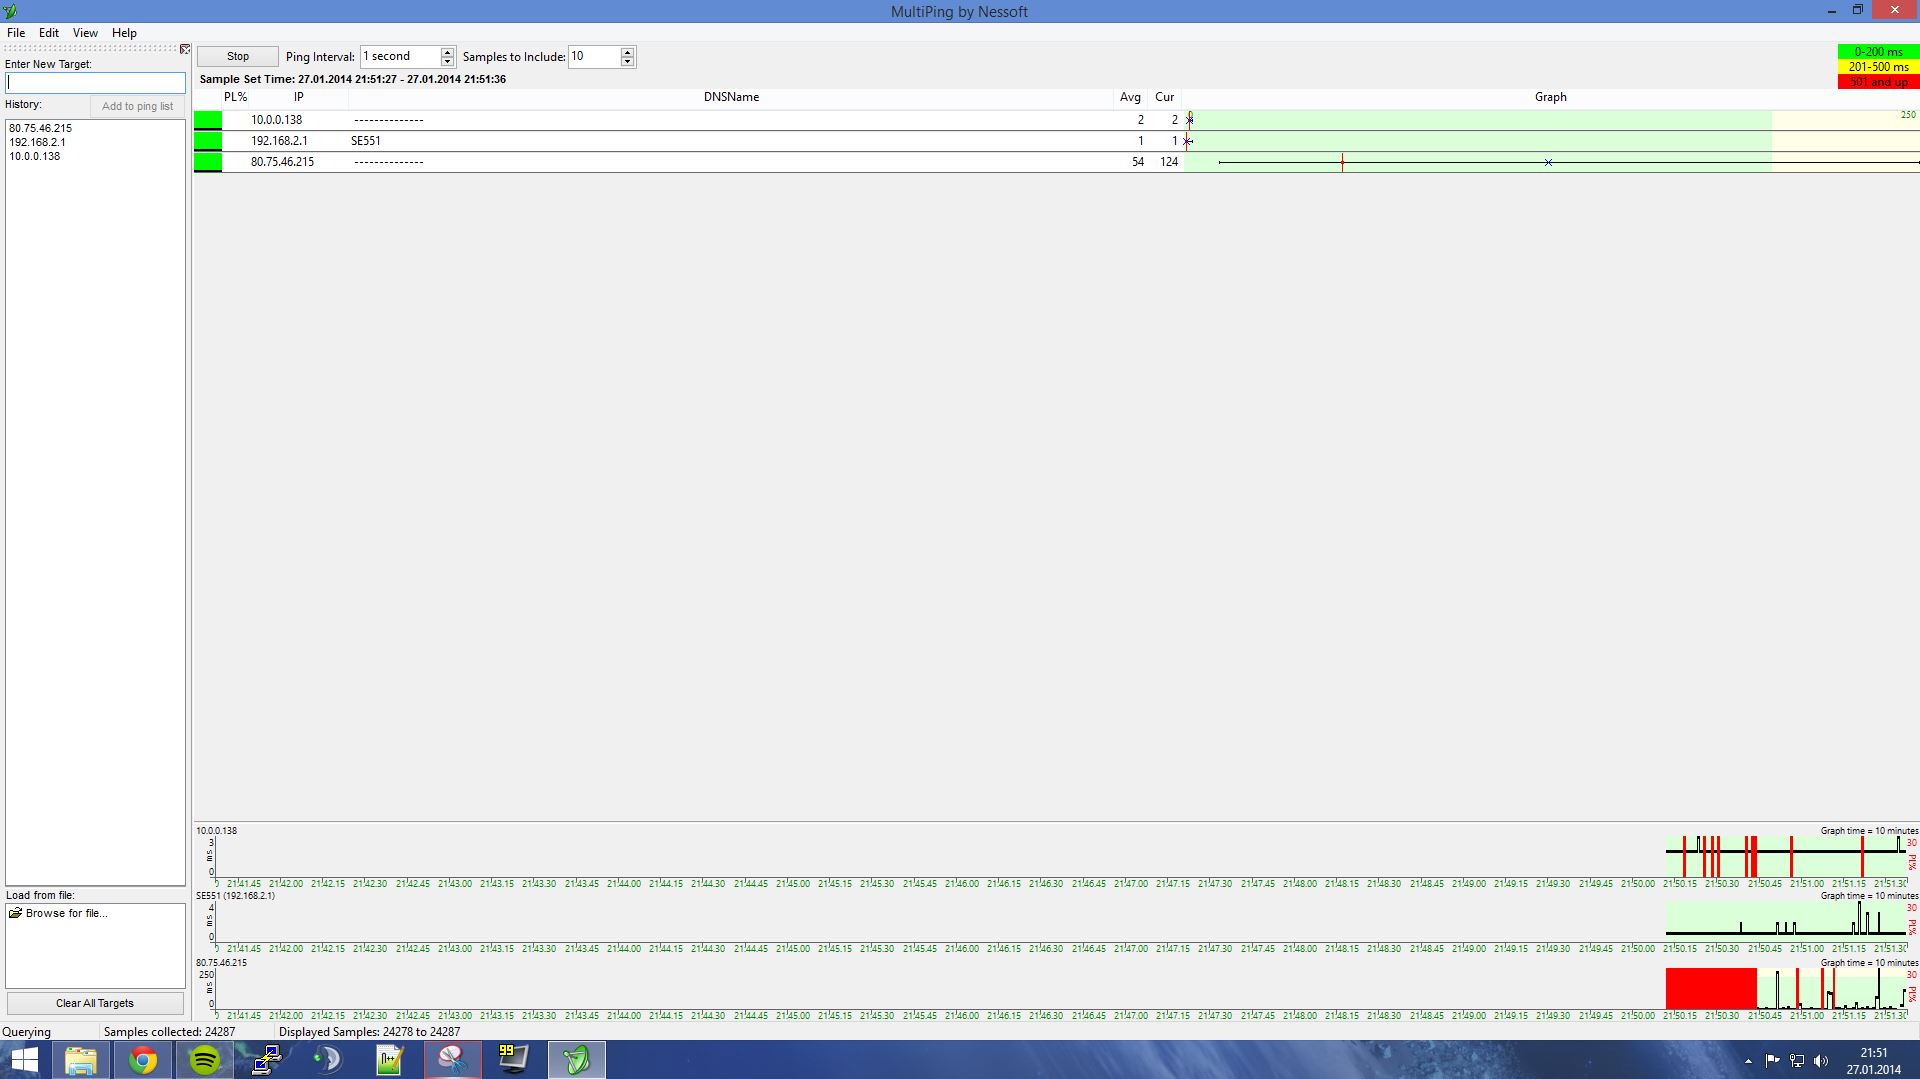Open Google Chrome from the taskbar
The width and height of the screenshot is (1920, 1079).
[142, 1060]
